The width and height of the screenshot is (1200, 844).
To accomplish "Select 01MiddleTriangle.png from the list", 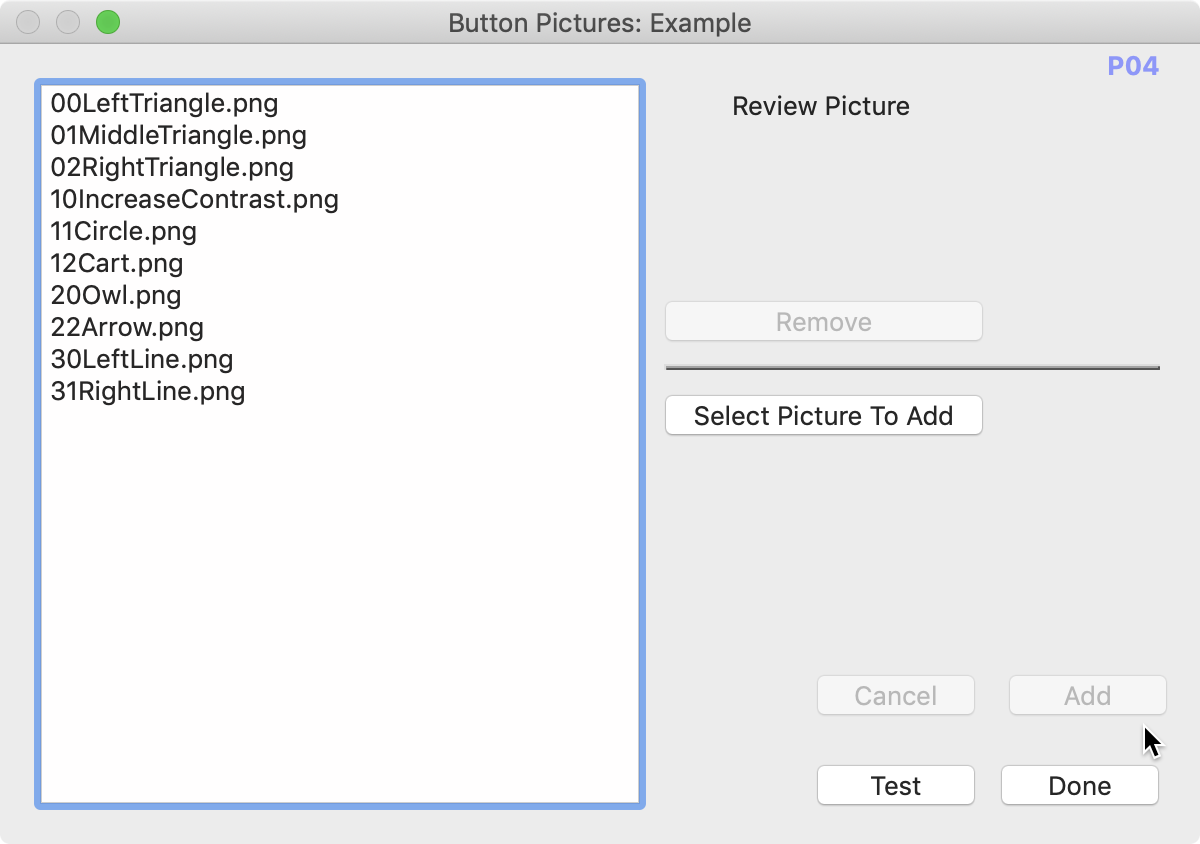I will coord(178,136).
